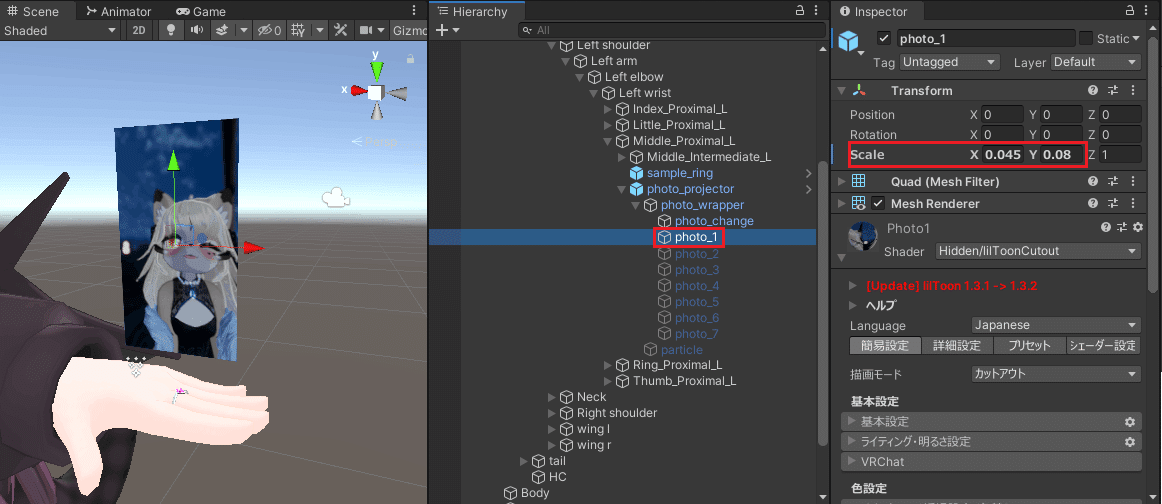Click scene camera settings icon
Screen dimensions: 1162x504
[x=365, y=30]
